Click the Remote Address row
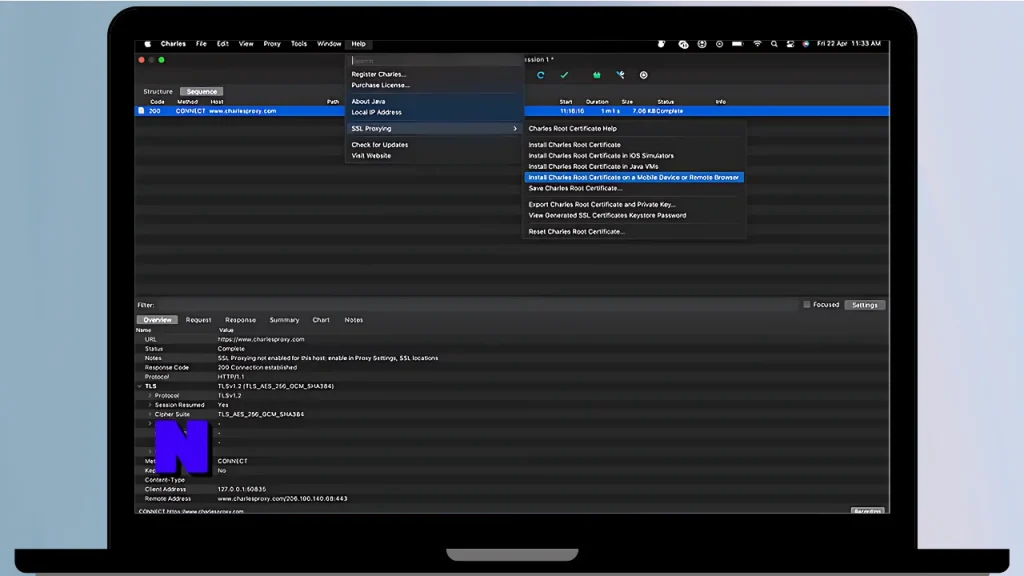This screenshot has height=576, width=1024. 512,498
